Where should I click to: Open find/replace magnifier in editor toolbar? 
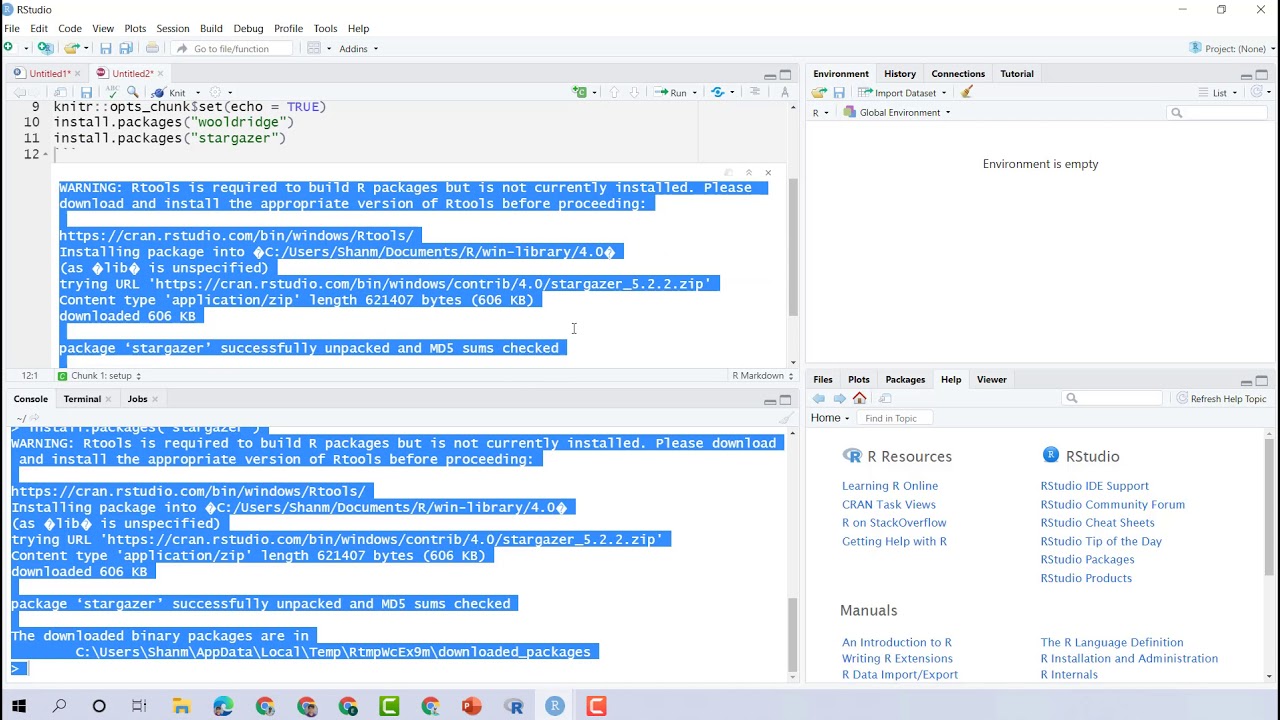click(x=132, y=92)
